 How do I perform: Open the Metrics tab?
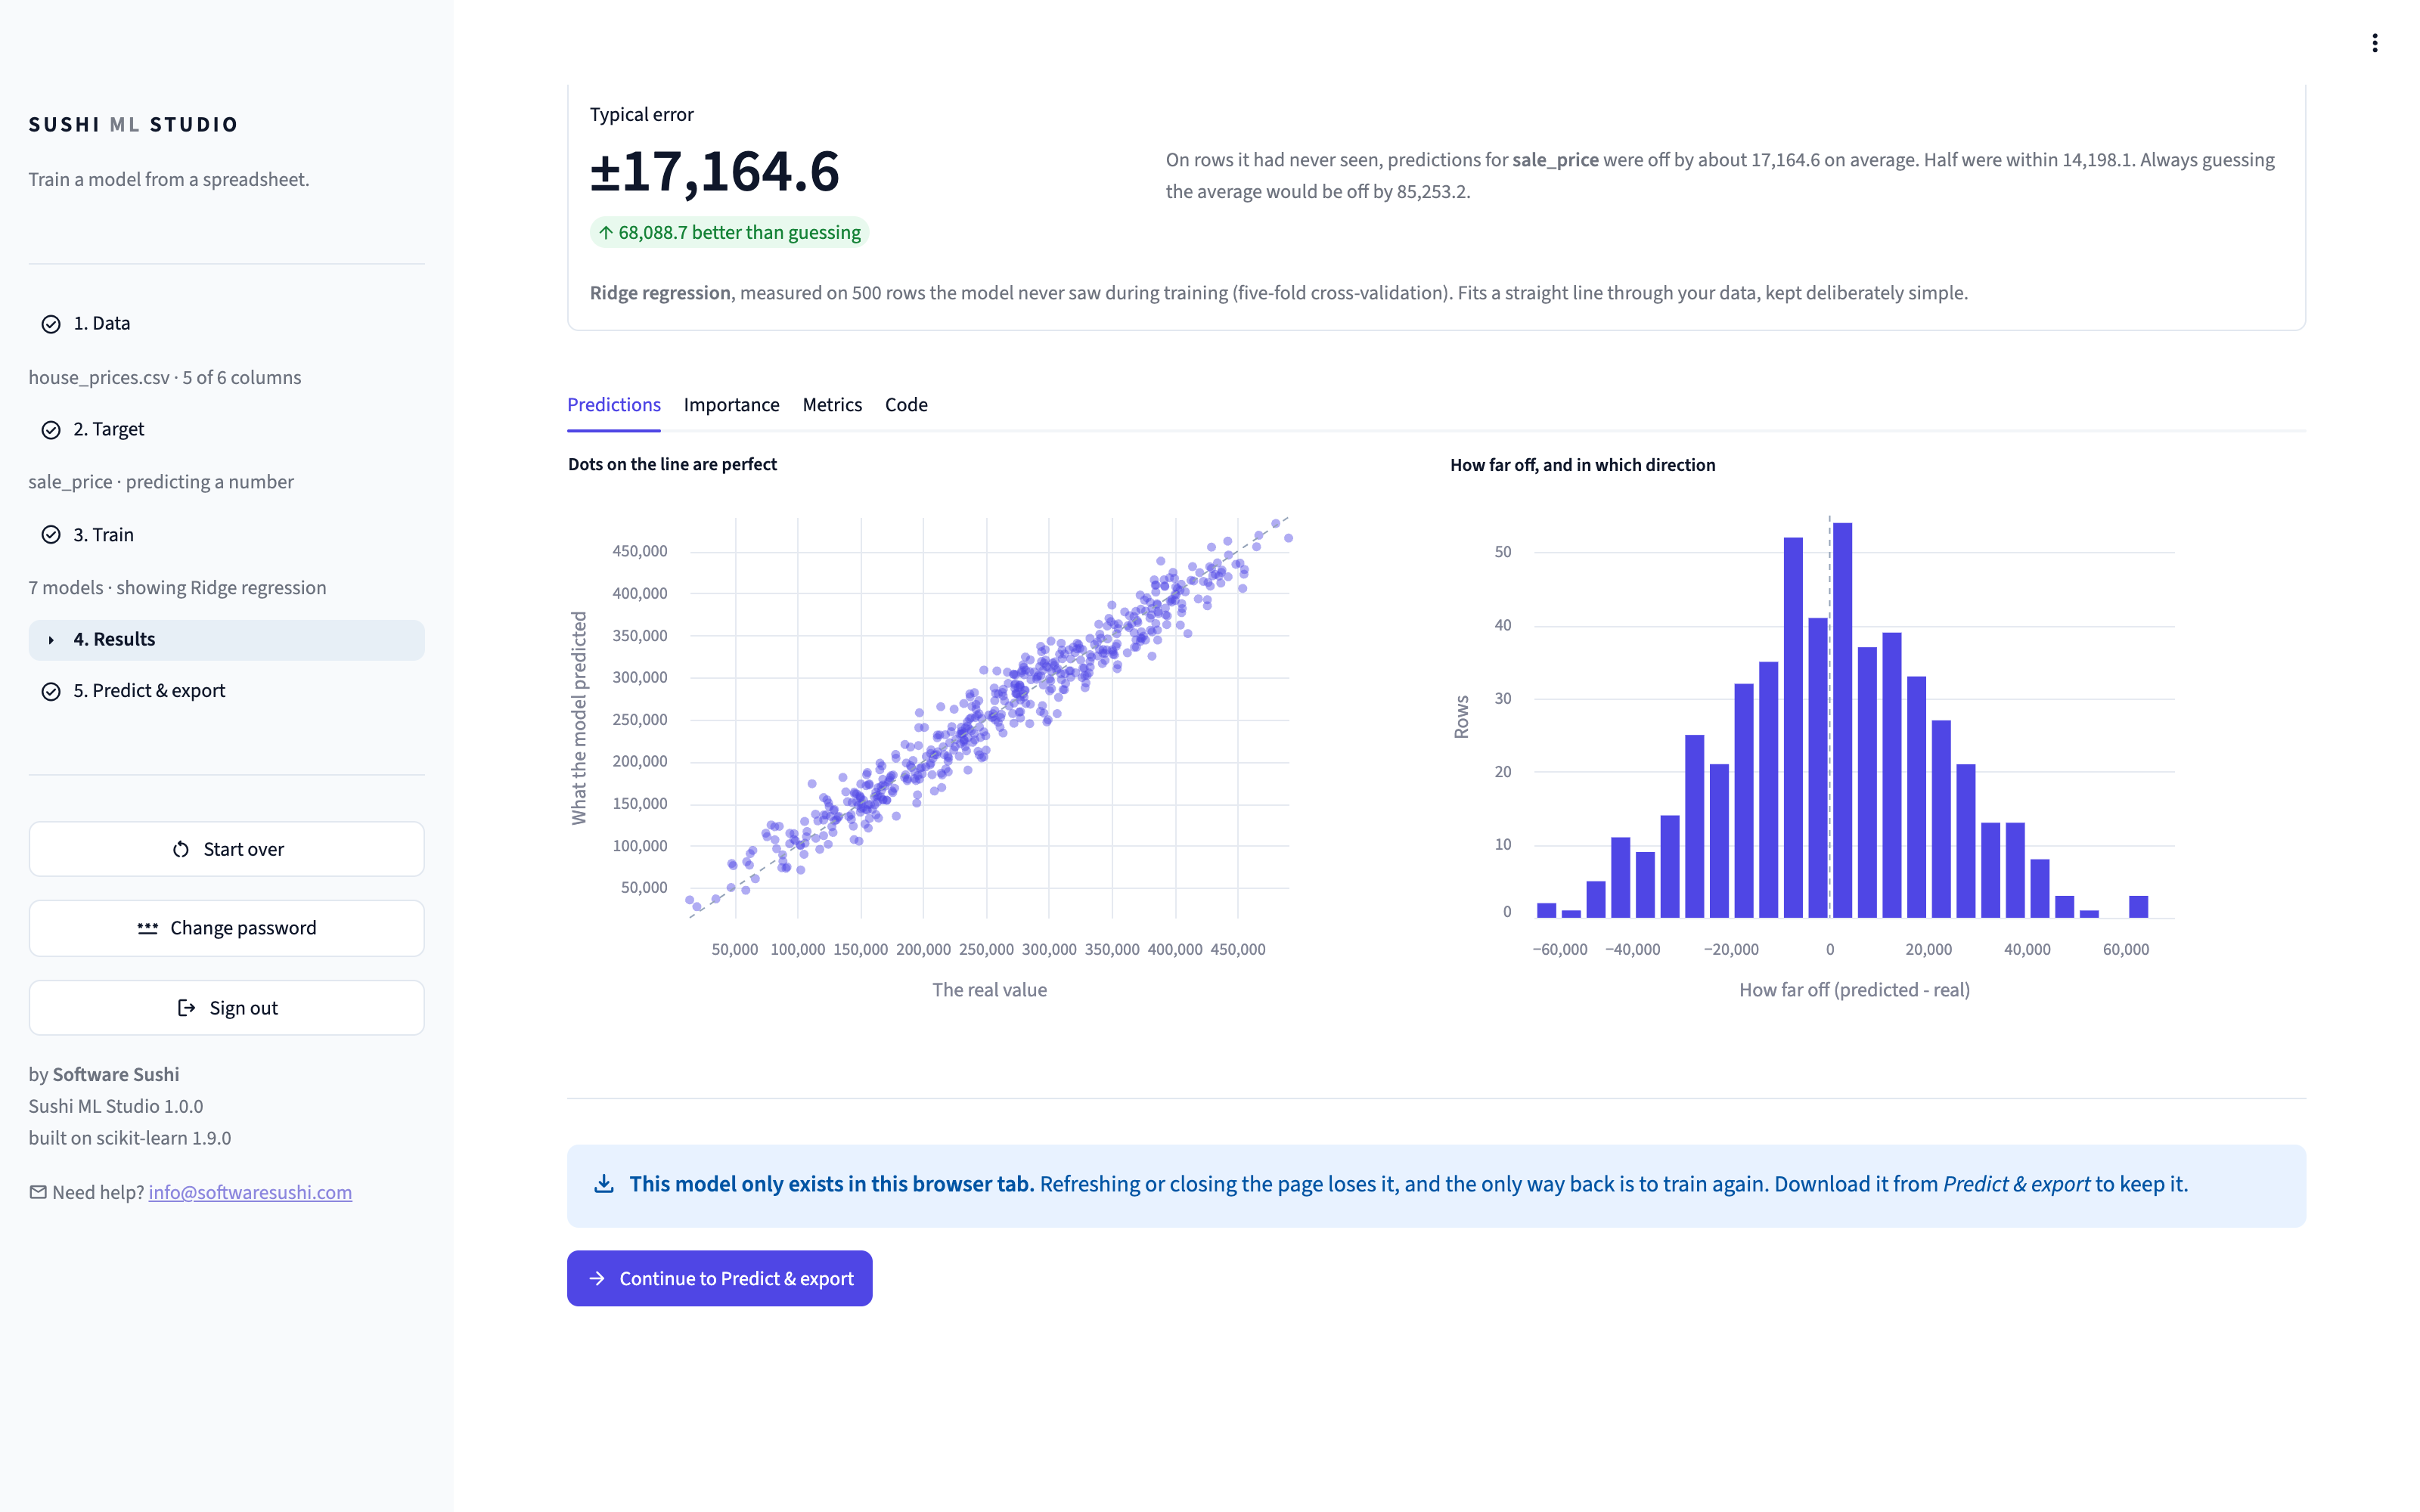click(x=832, y=405)
